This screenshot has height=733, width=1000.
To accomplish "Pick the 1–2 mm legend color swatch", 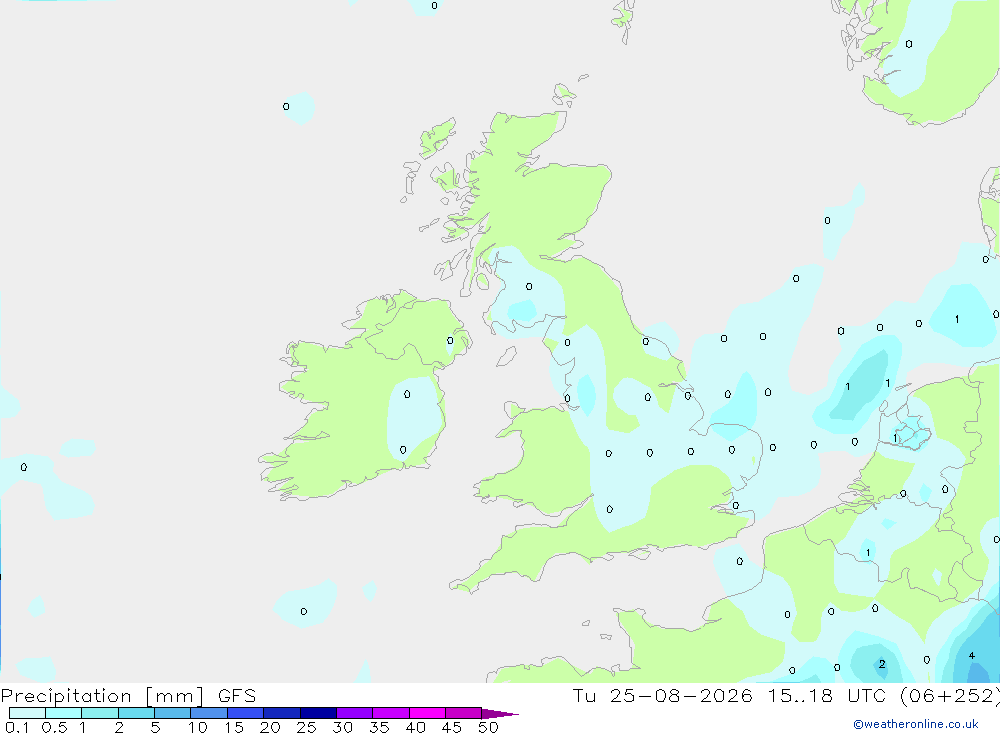I will coord(100,713).
